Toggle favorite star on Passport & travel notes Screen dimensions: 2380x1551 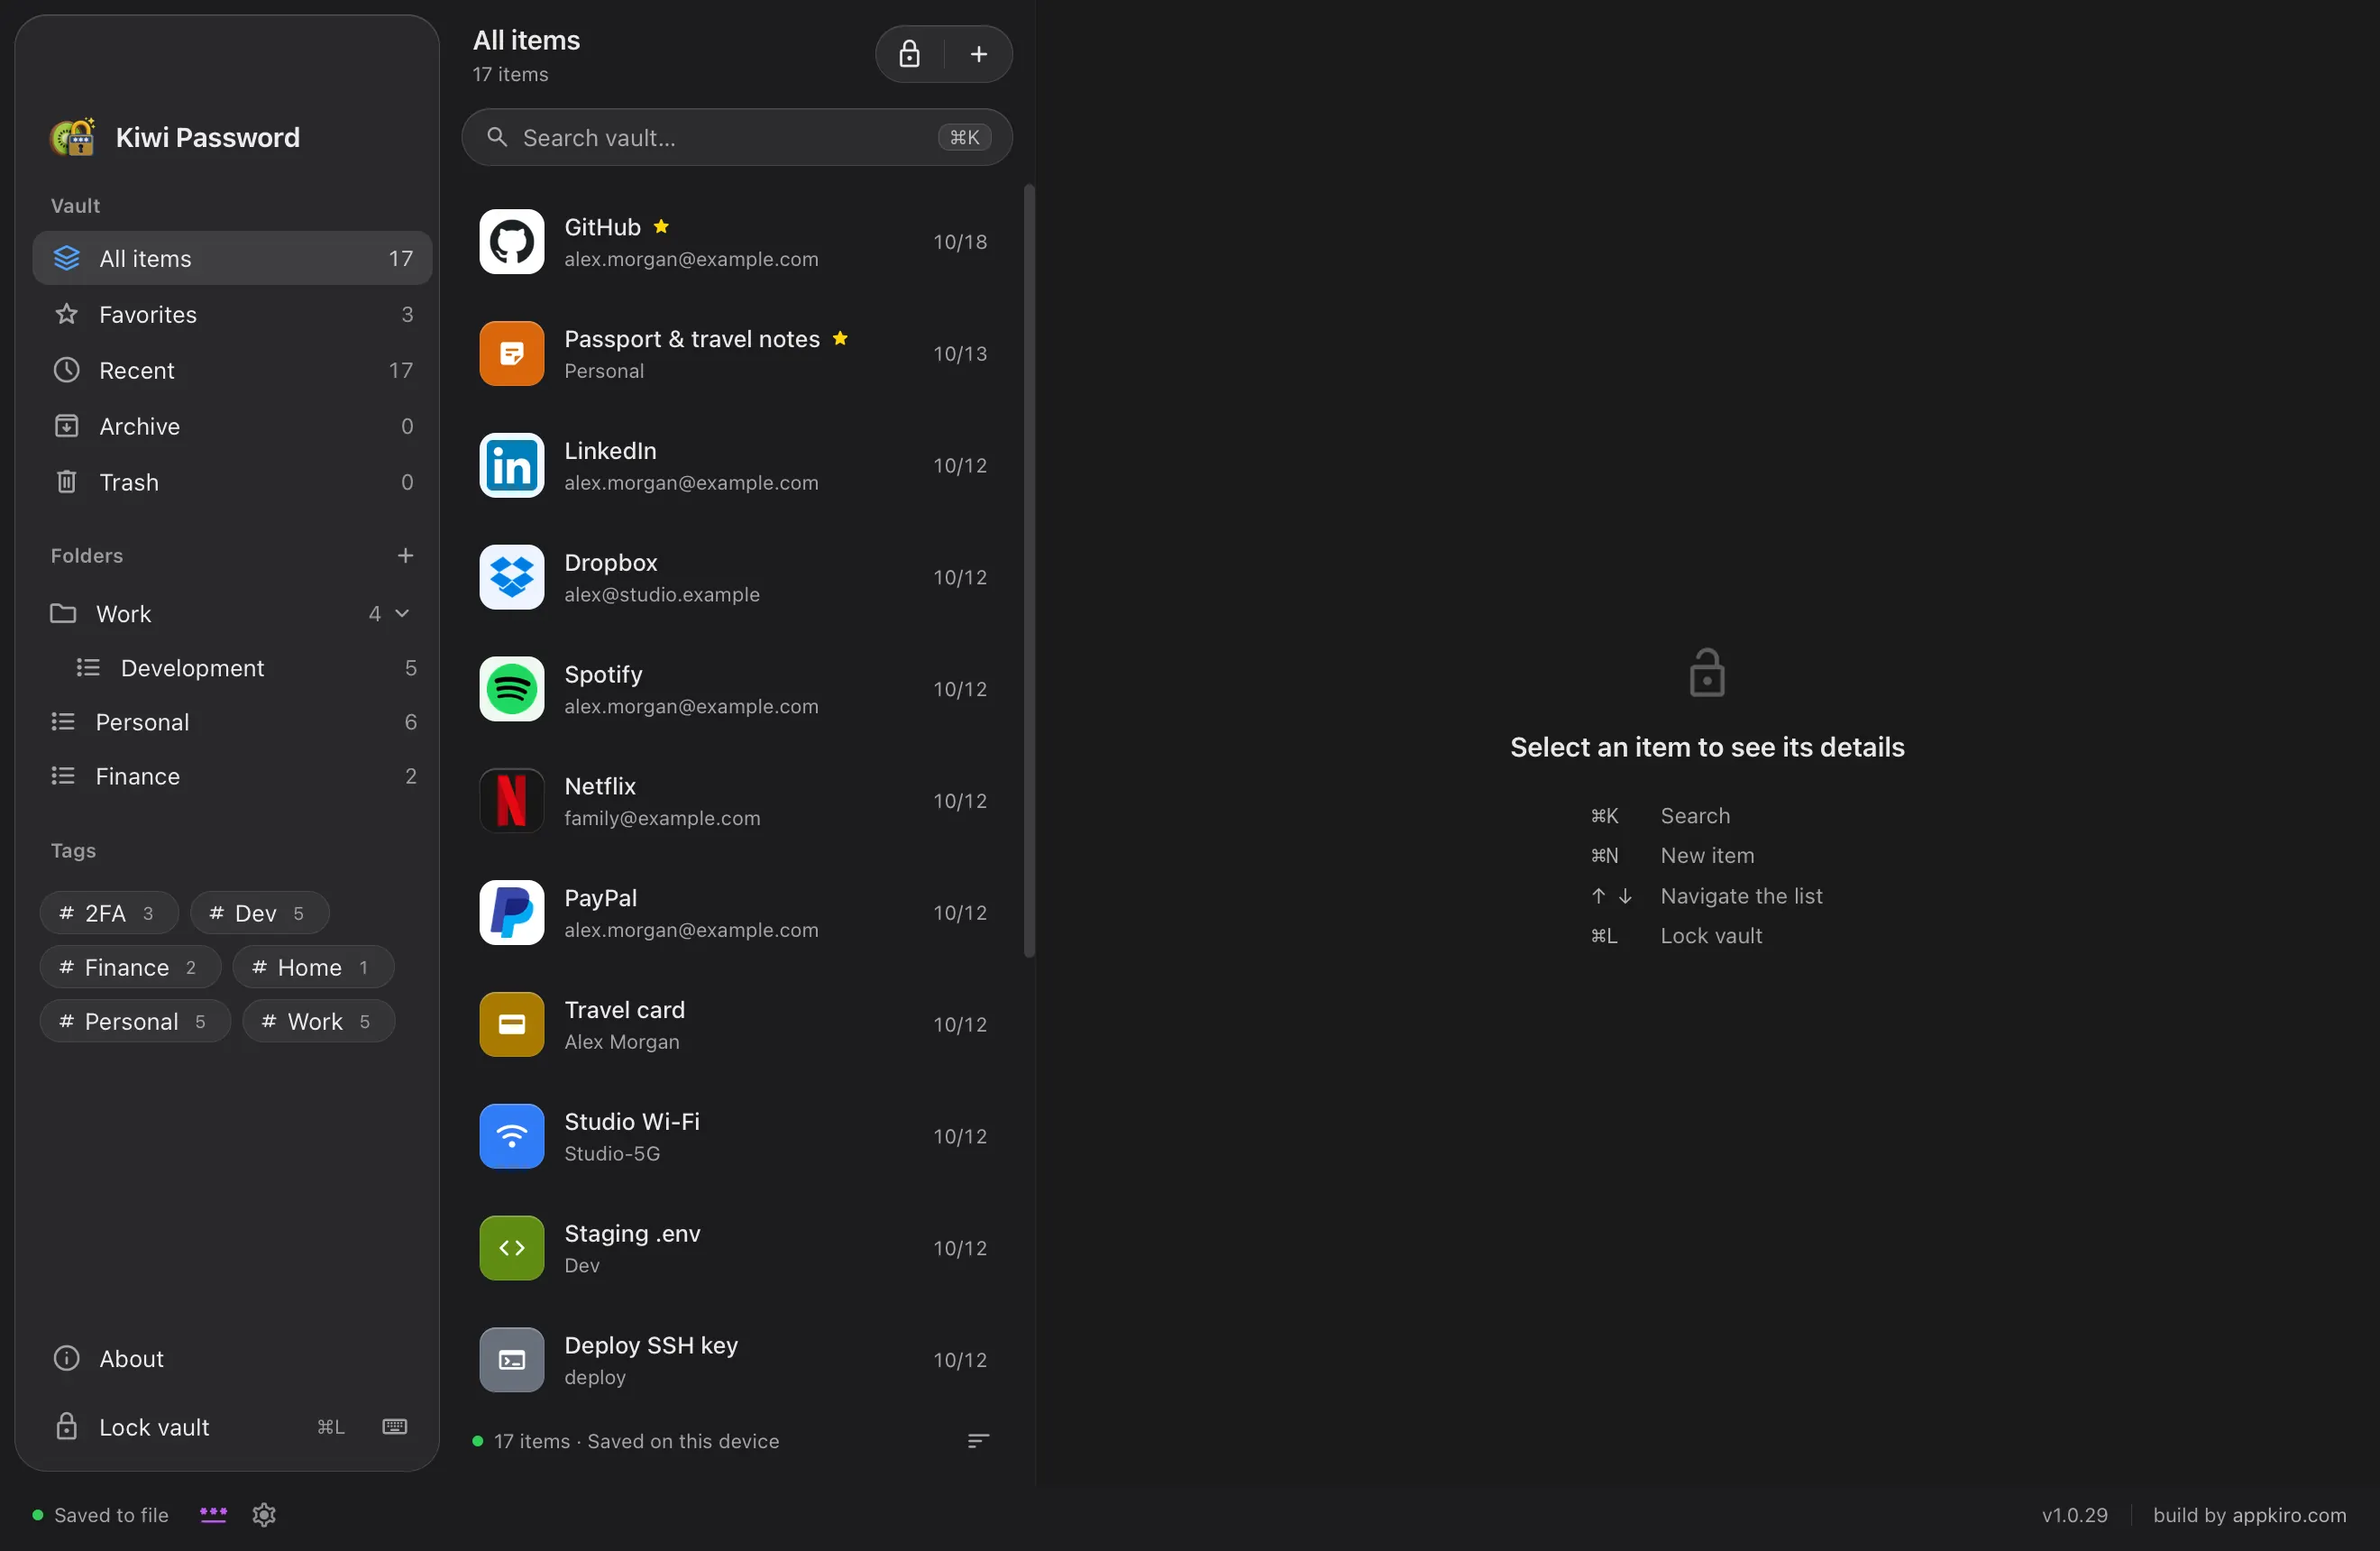tap(840, 338)
